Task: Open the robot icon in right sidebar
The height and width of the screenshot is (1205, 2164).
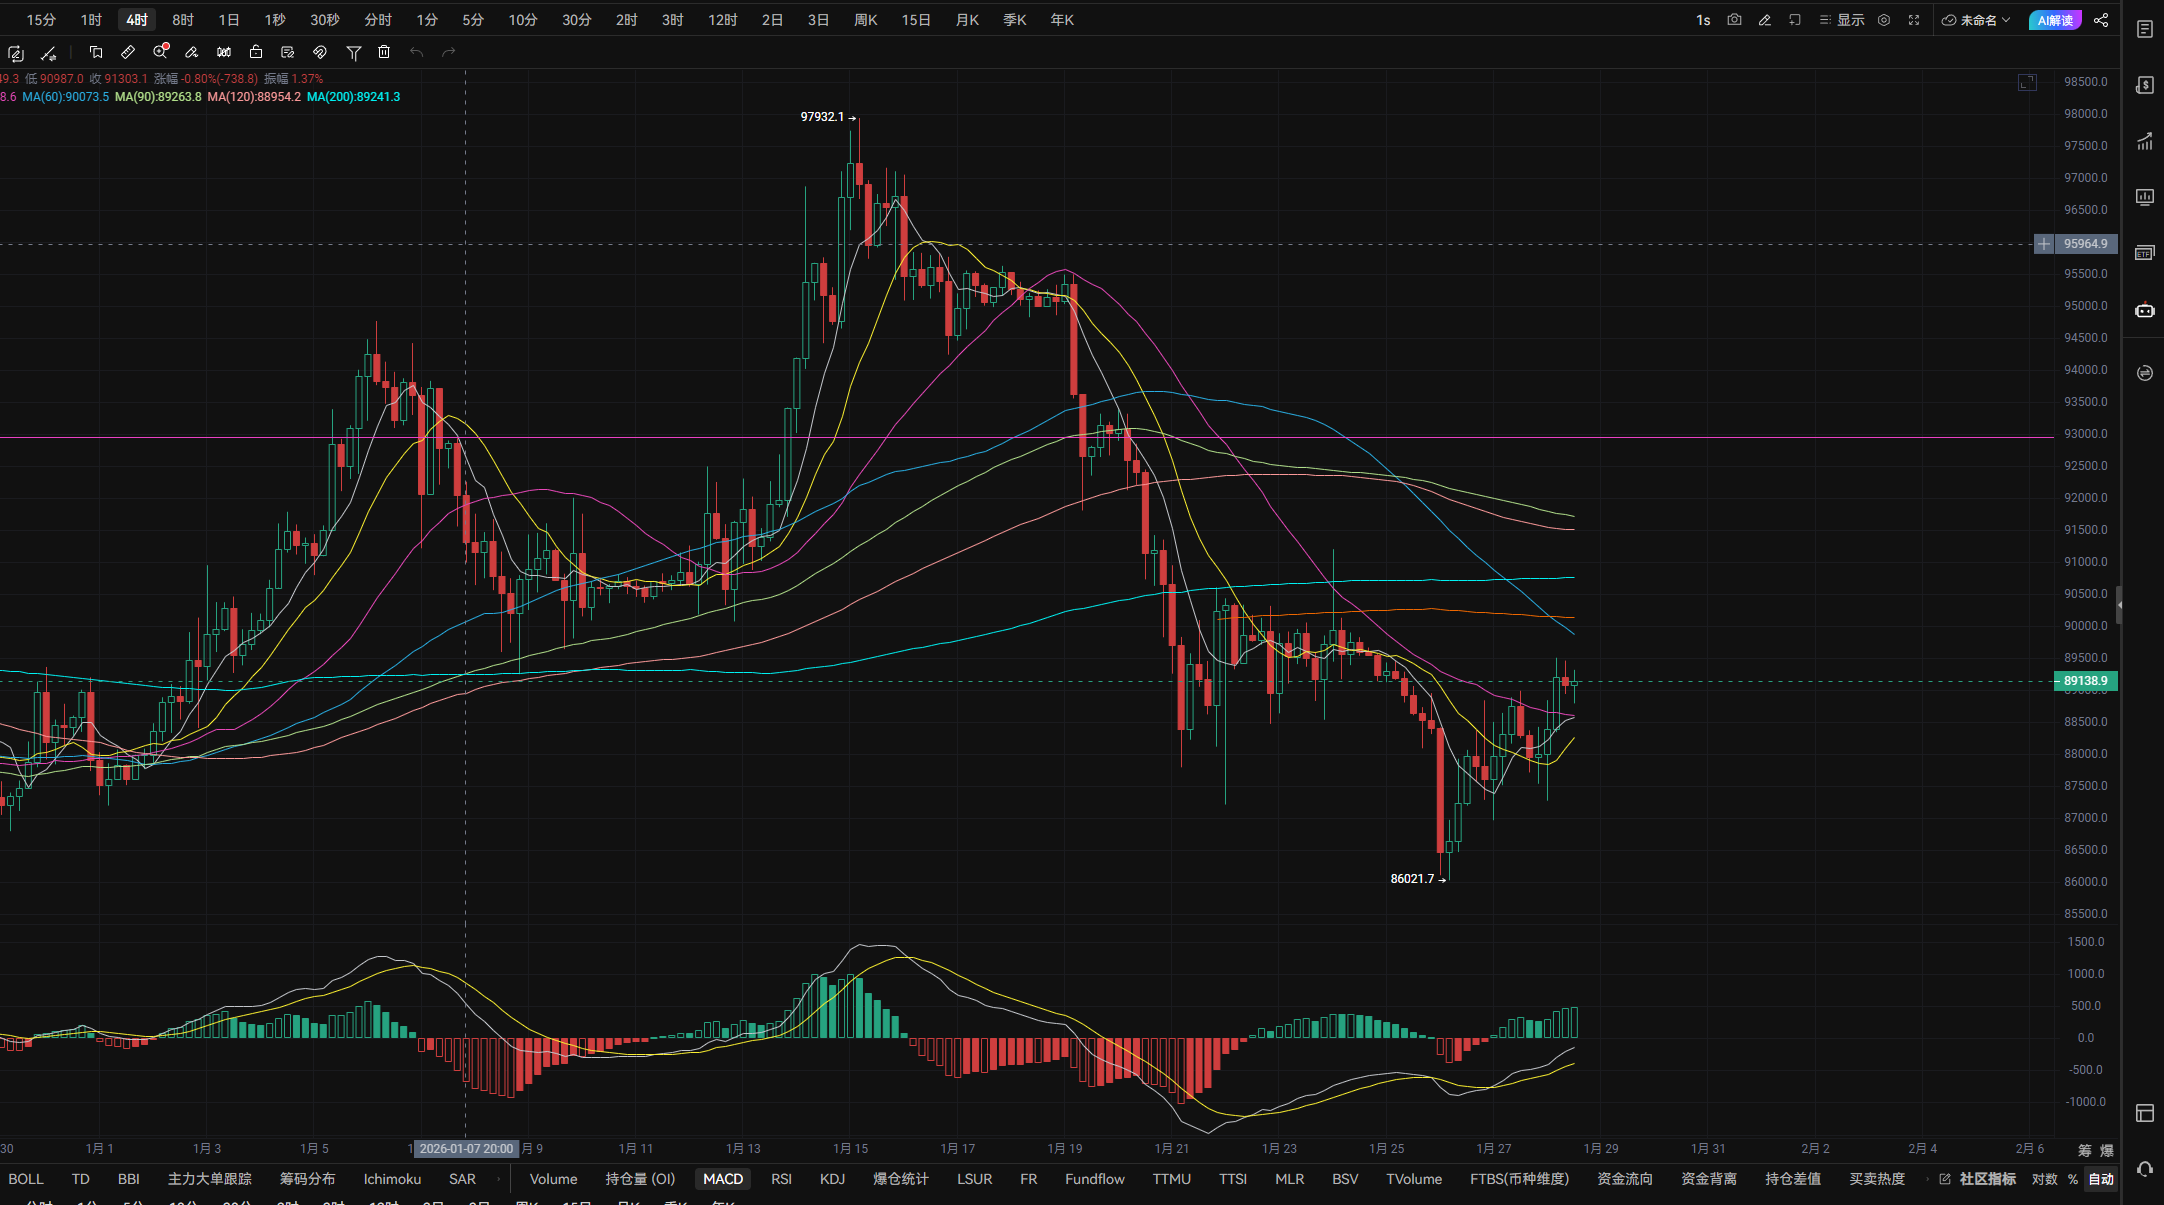Action: [x=2144, y=310]
